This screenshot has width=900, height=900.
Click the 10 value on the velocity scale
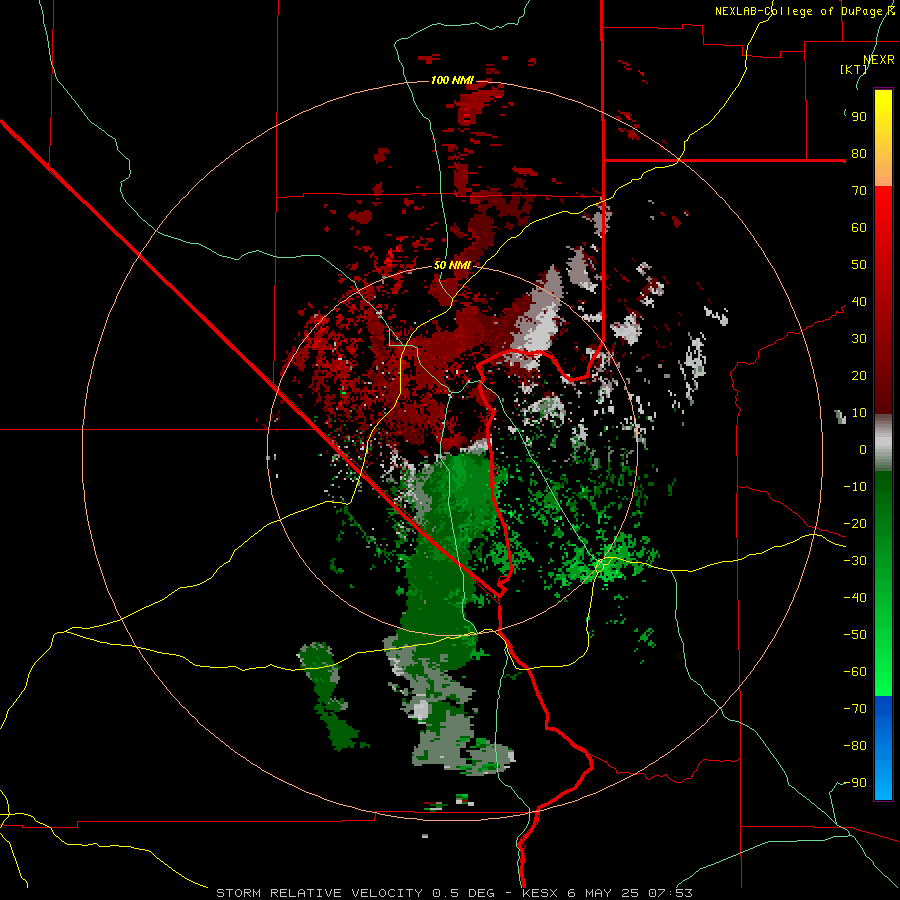pyautogui.click(x=859, y=413)
